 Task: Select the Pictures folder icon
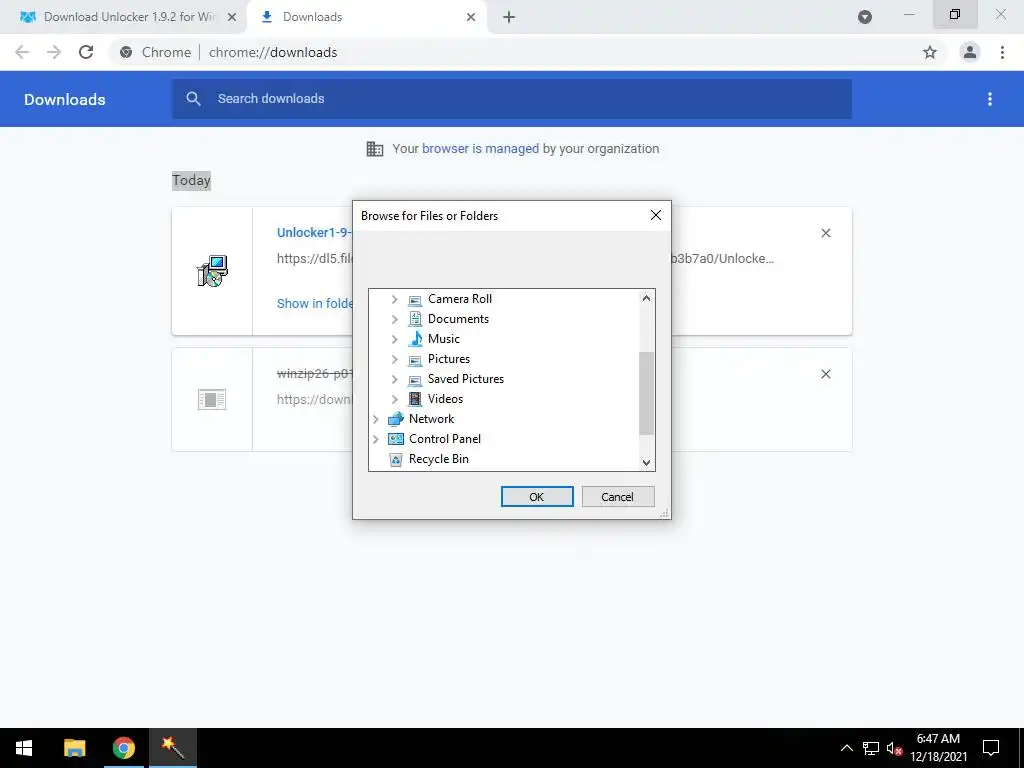tap(415, 360)
